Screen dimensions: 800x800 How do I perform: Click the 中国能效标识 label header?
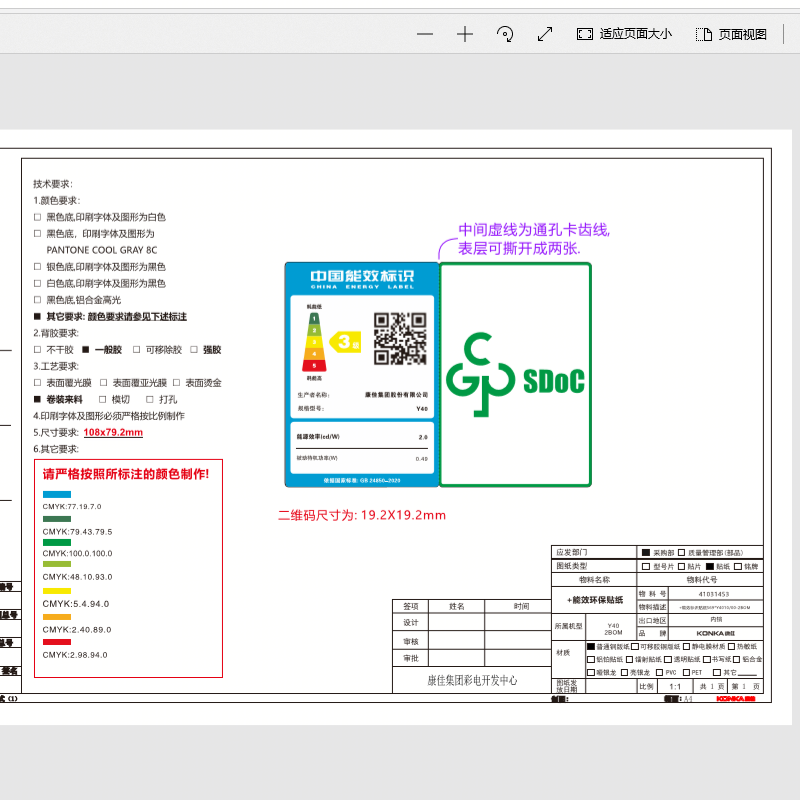coord(362,277)
